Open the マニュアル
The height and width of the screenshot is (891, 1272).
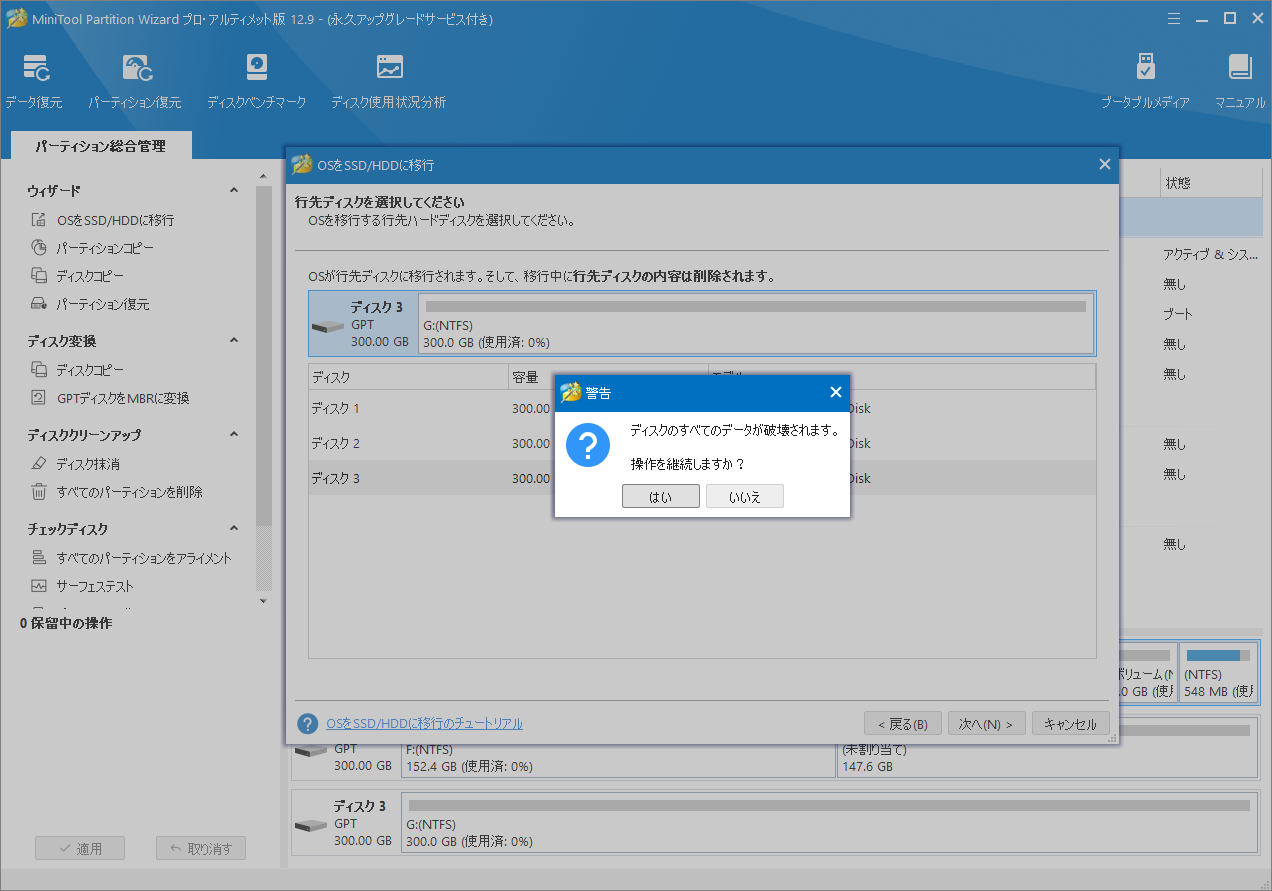(x=1240, y=82)
